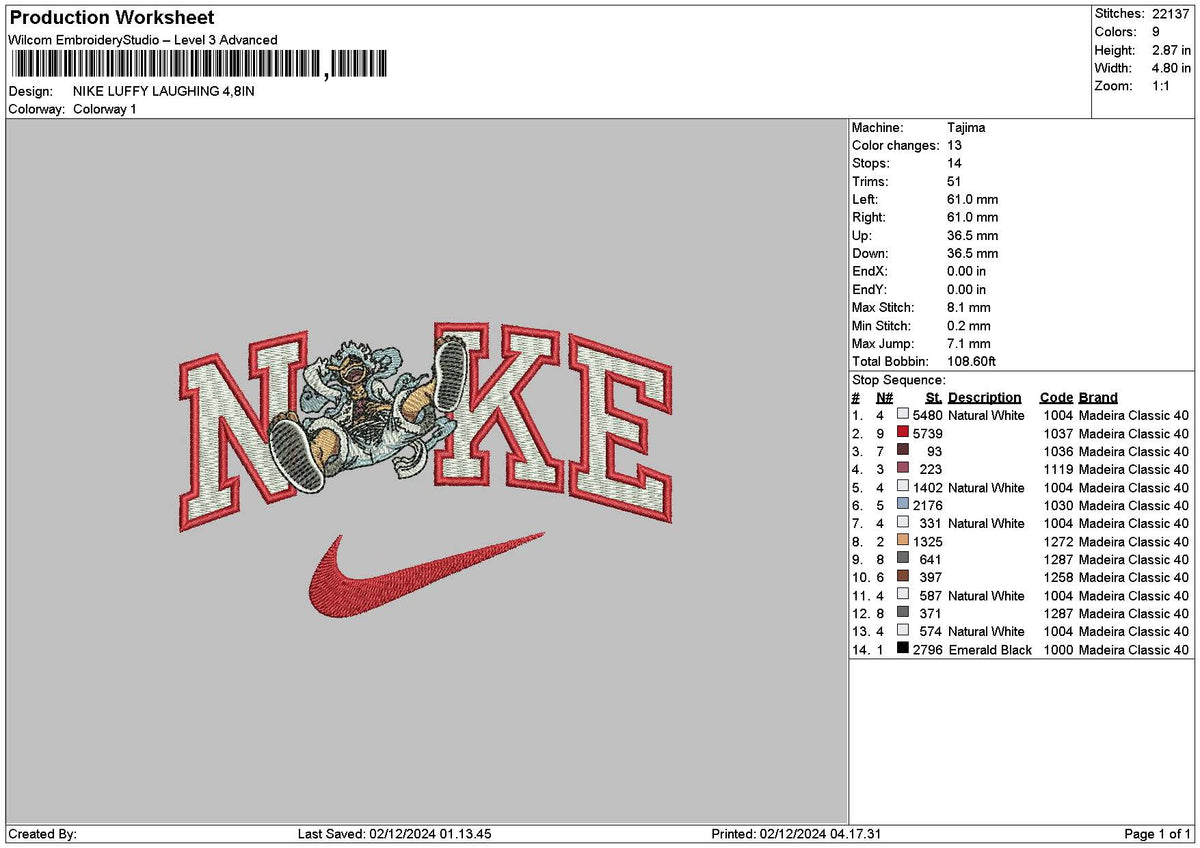Click the stitch count "2796"
Screen dimensions: 1200x848
point(927,650)
